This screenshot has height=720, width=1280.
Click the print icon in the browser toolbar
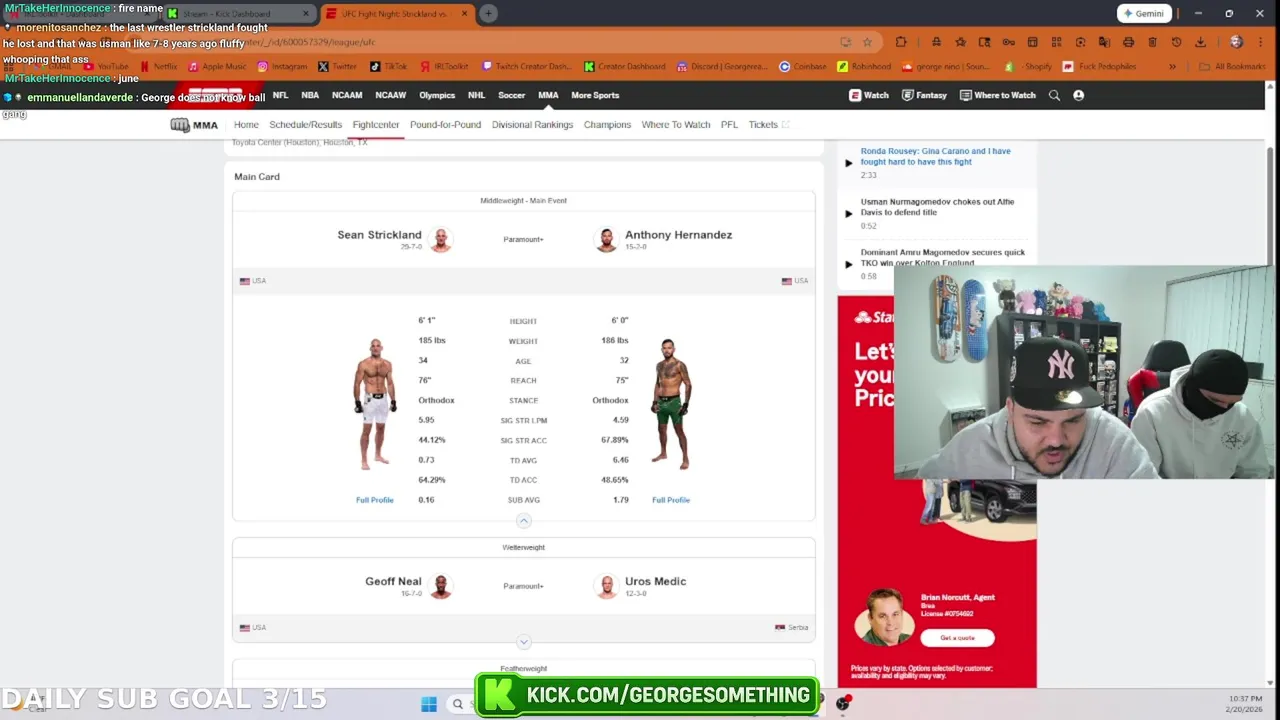click(1128, 42)
